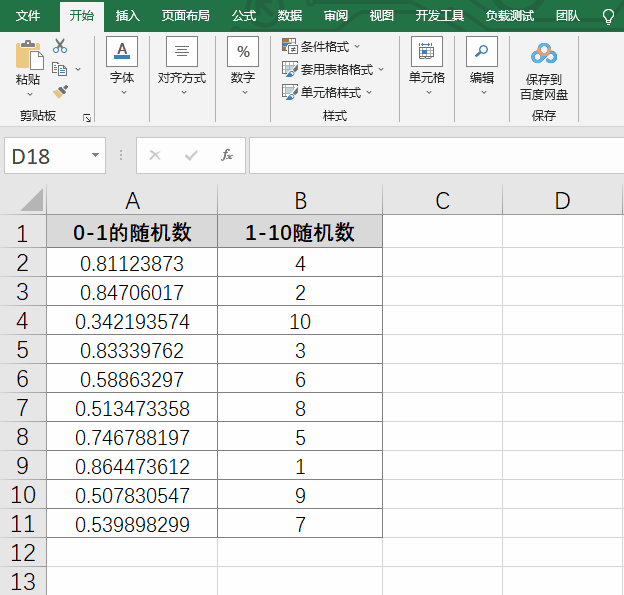
Task: Click the Name Box showing D18
Action: click(x=55, y=156)
